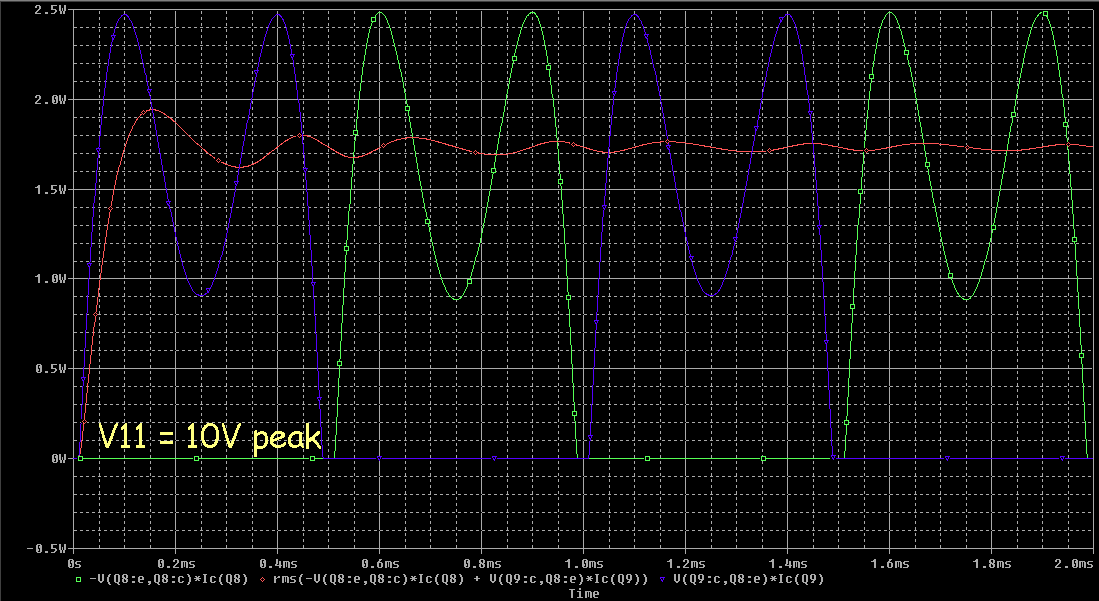
Task: Click the -0.5W y-axis label
Action: pos(47,548)
